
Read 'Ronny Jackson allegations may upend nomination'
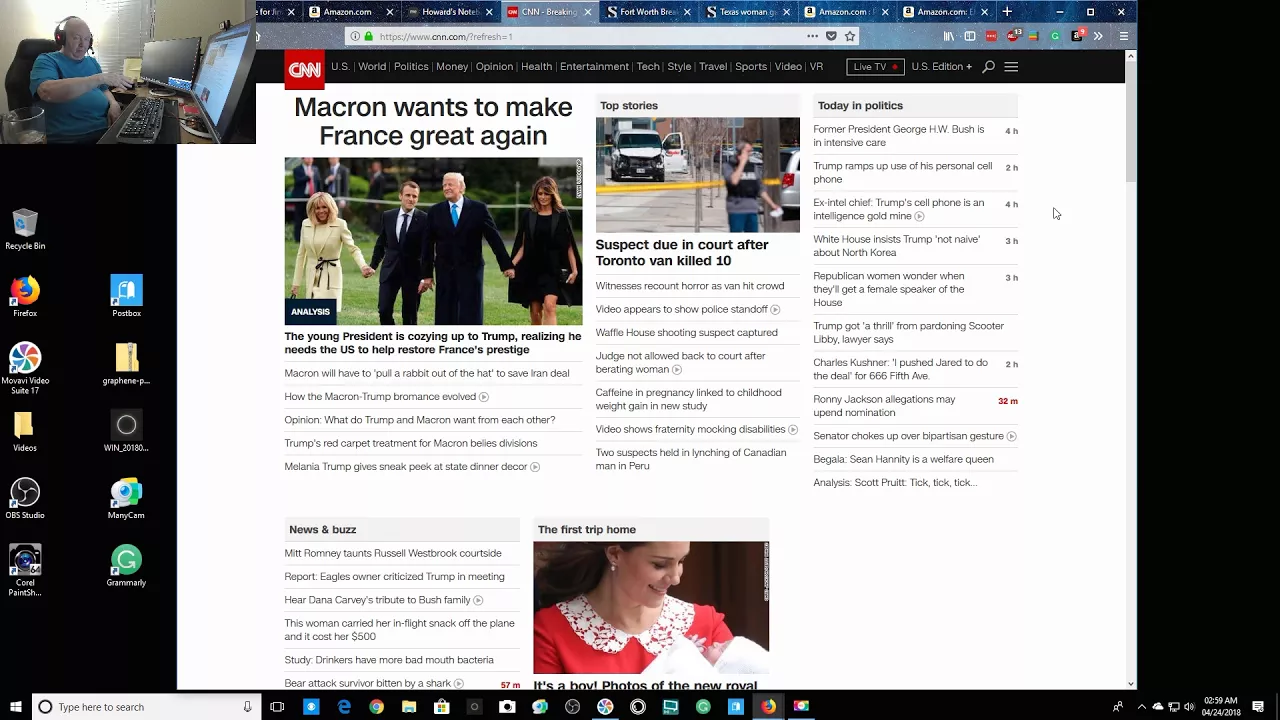coord(884,406)
